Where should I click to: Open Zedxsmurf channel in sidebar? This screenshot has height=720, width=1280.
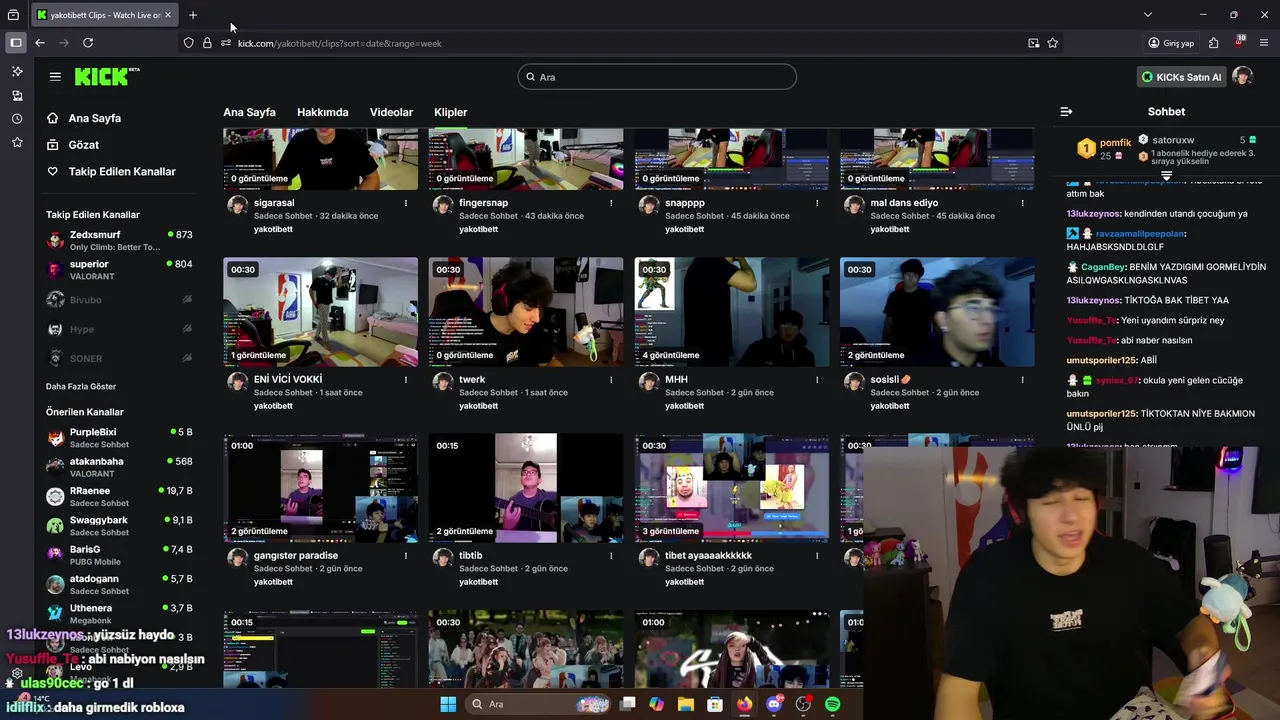119,240
